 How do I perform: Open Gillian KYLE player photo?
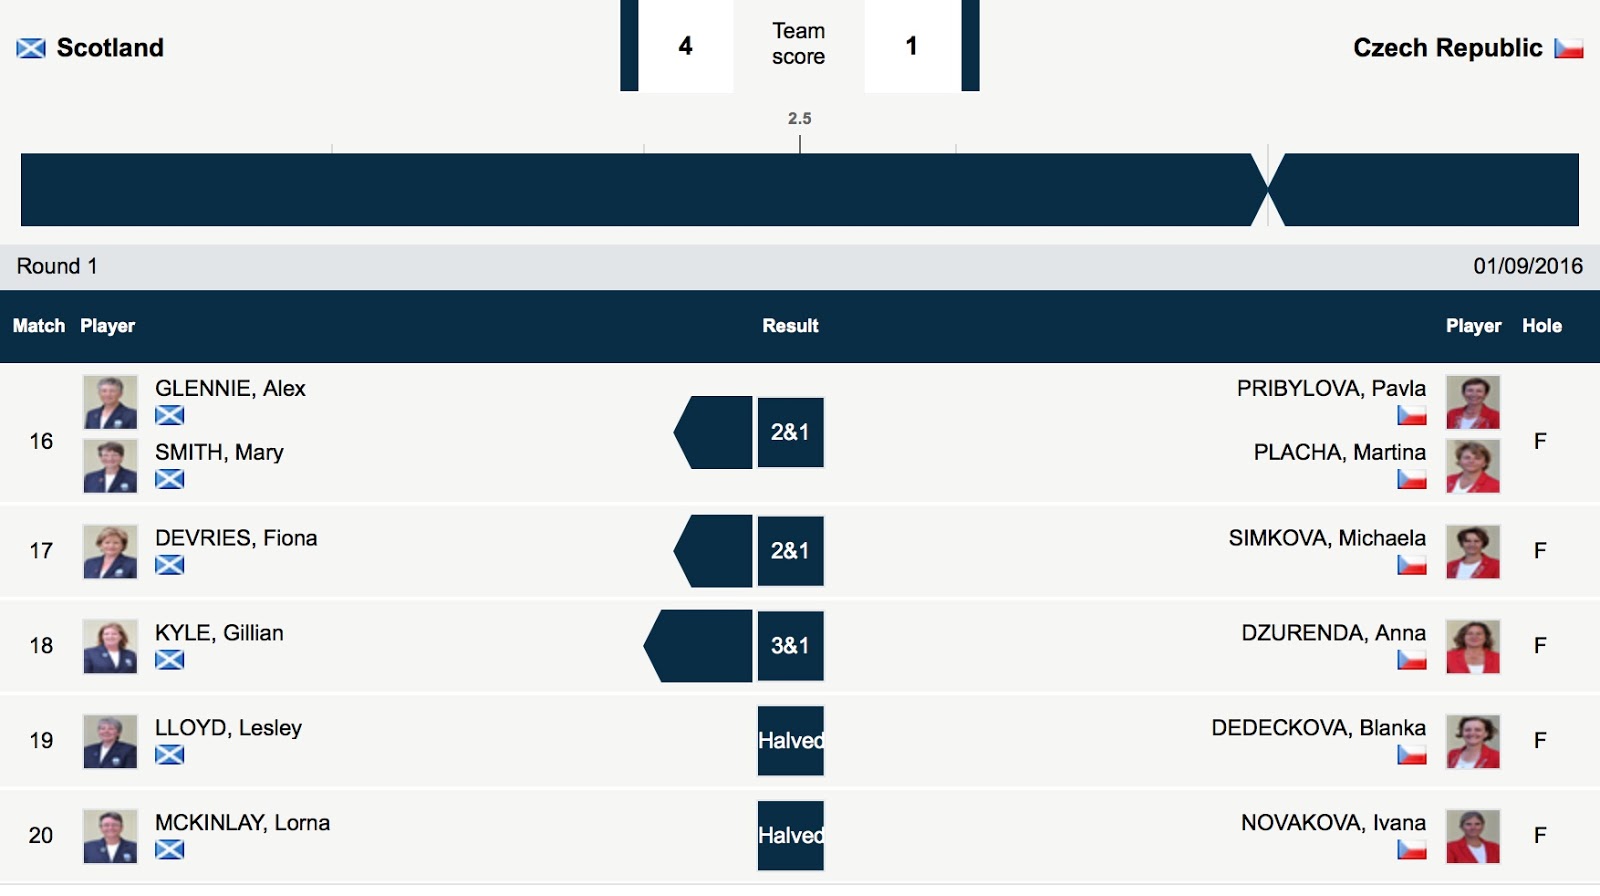coord(110,646)
